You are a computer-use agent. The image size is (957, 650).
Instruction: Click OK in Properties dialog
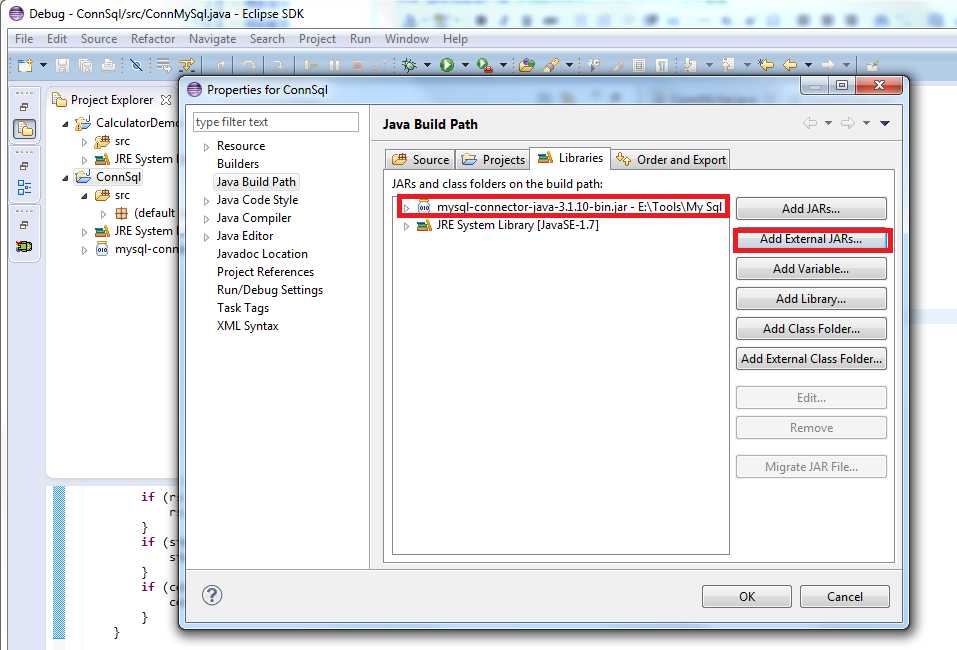point(746,596)
